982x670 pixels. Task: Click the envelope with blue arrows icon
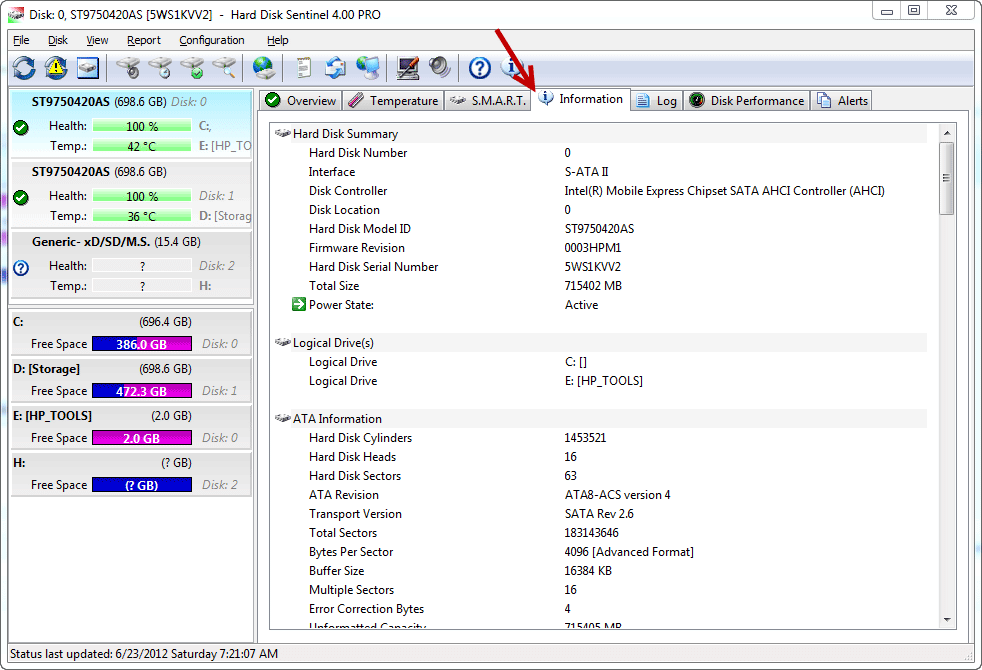click(335, 68)
